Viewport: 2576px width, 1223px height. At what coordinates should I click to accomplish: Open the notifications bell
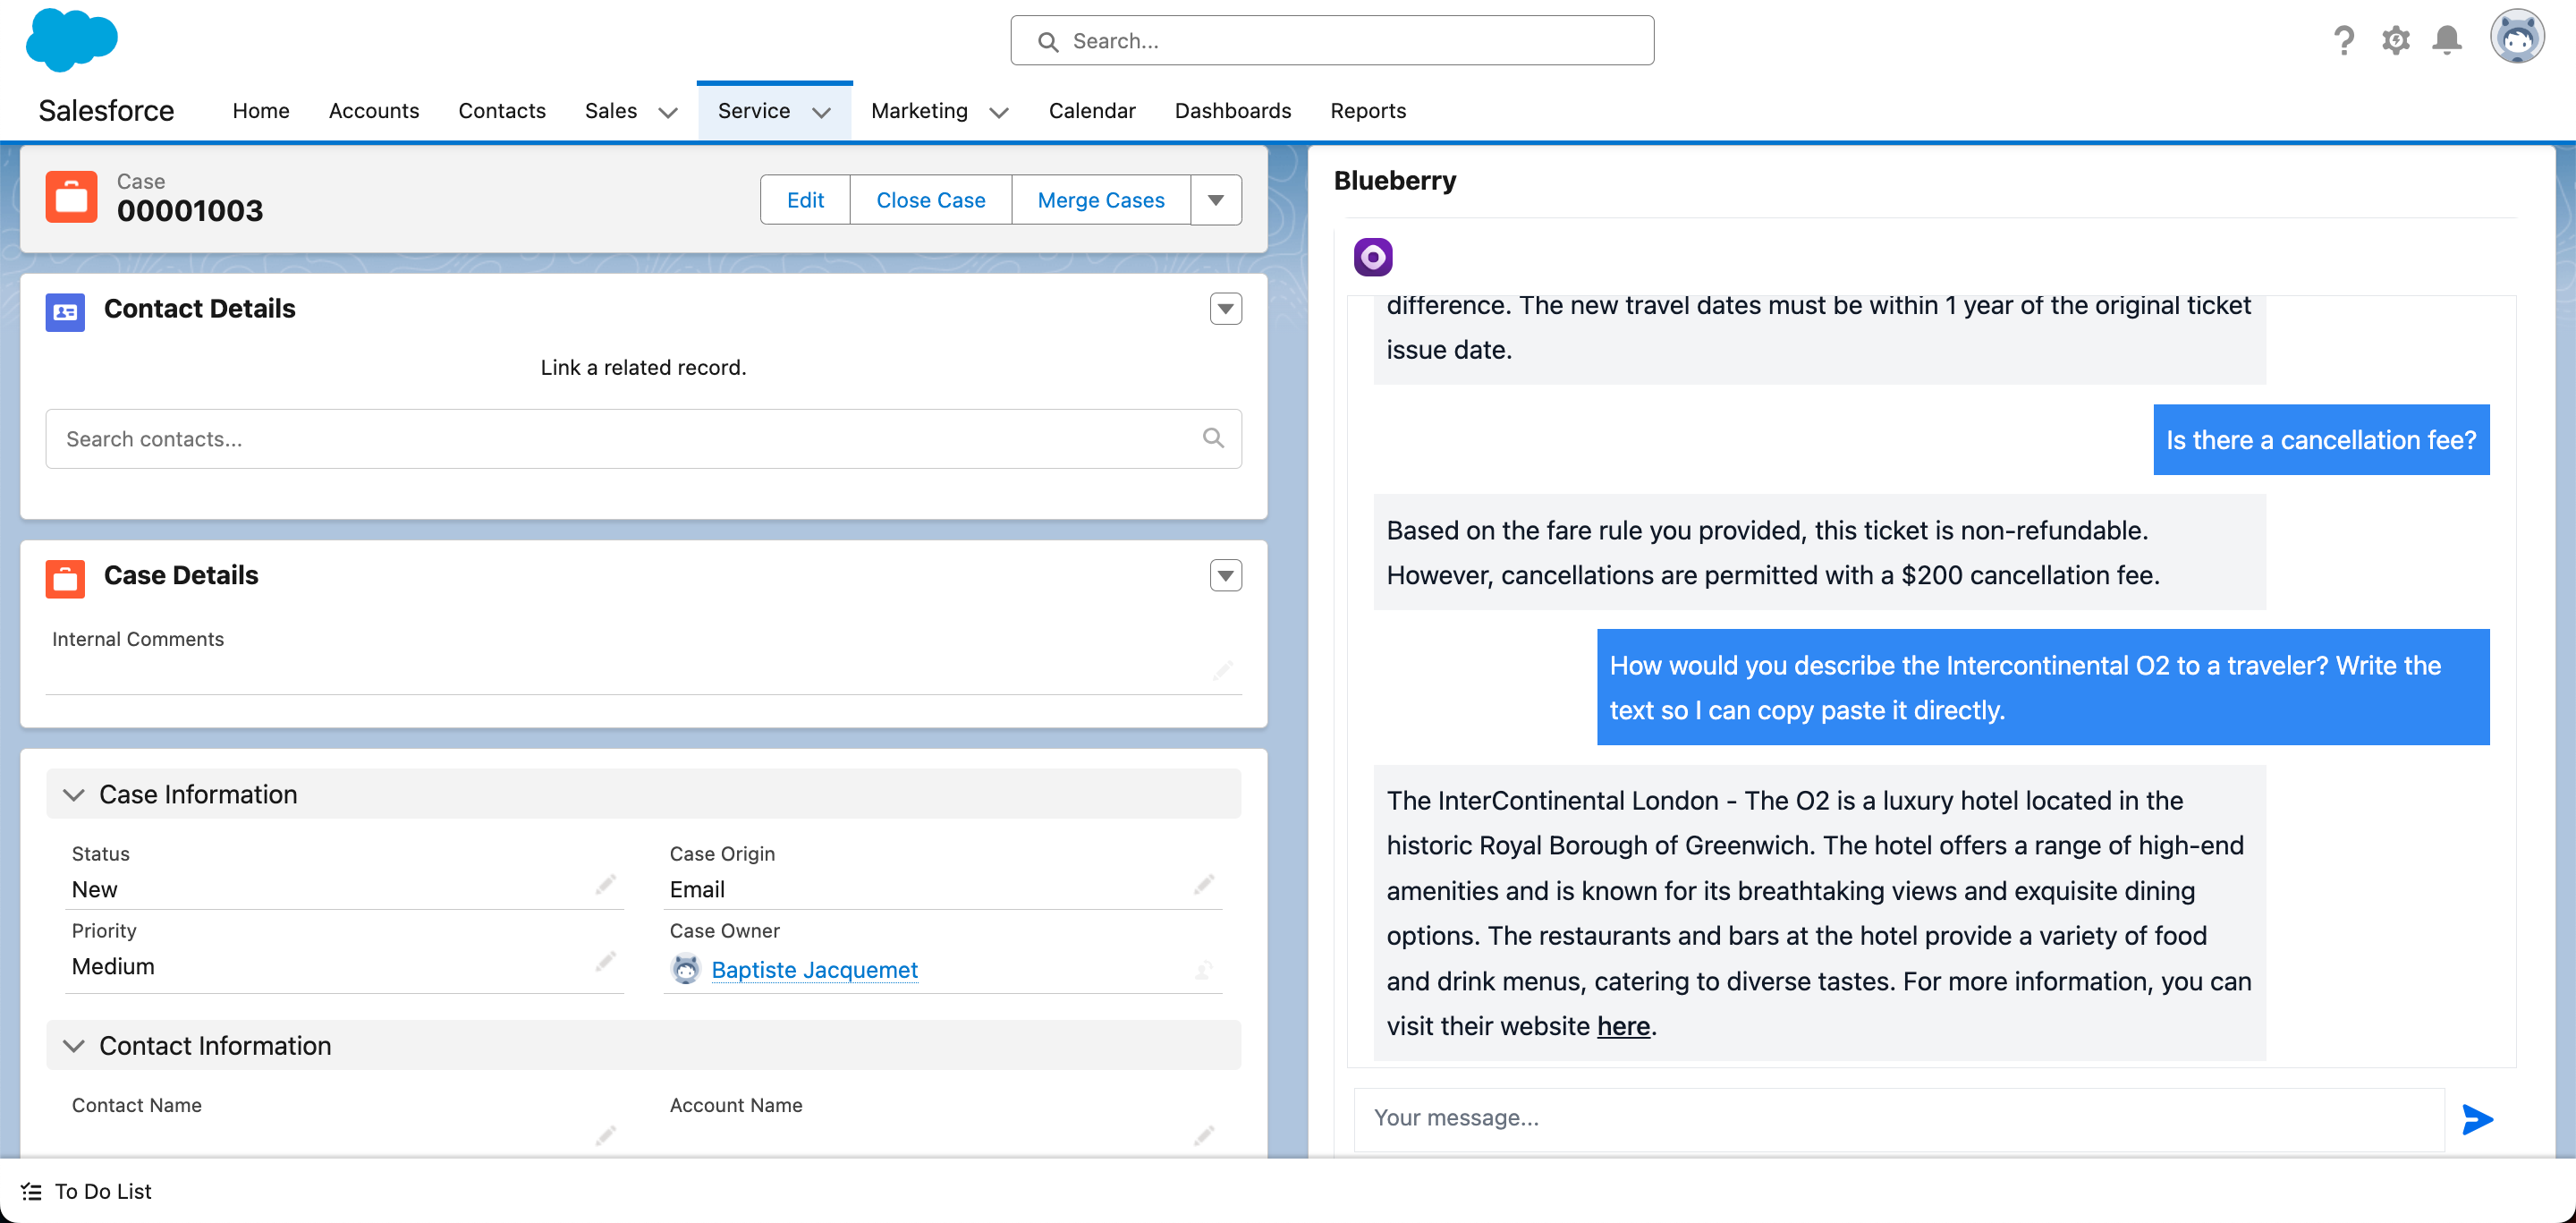tap(2447, 40)
